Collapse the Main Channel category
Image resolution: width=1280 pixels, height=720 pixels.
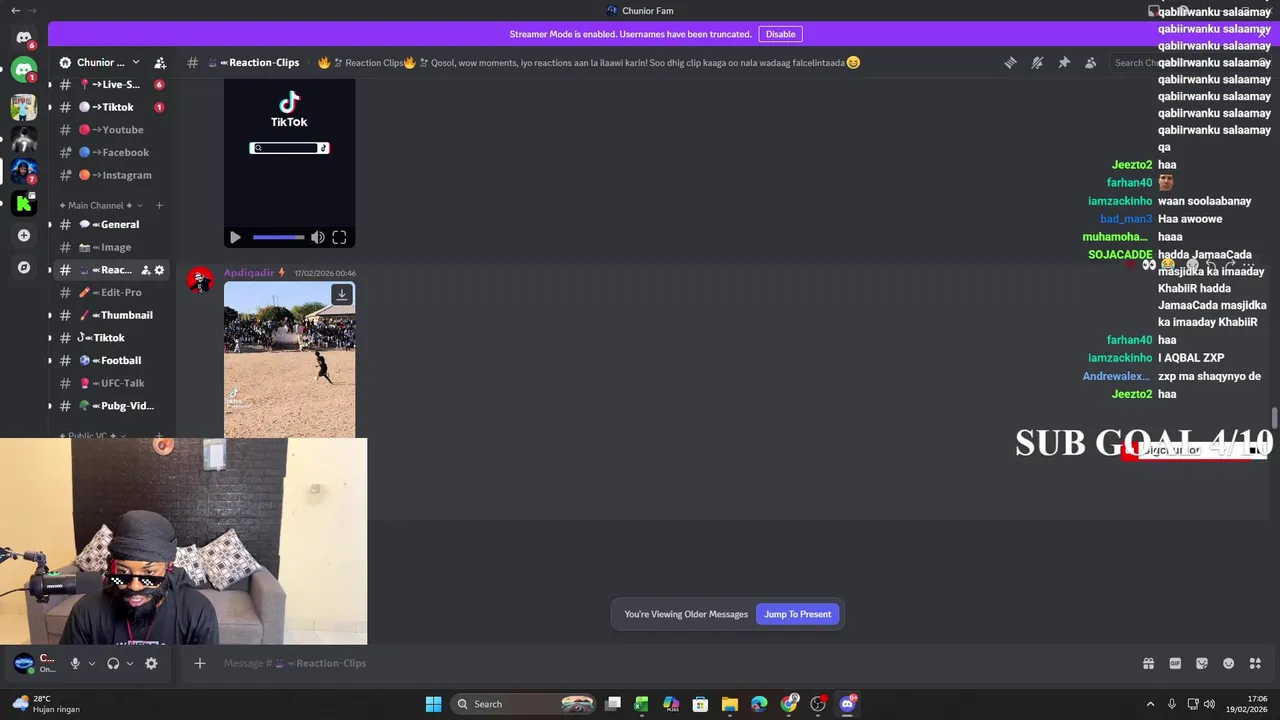coord(100,205)
